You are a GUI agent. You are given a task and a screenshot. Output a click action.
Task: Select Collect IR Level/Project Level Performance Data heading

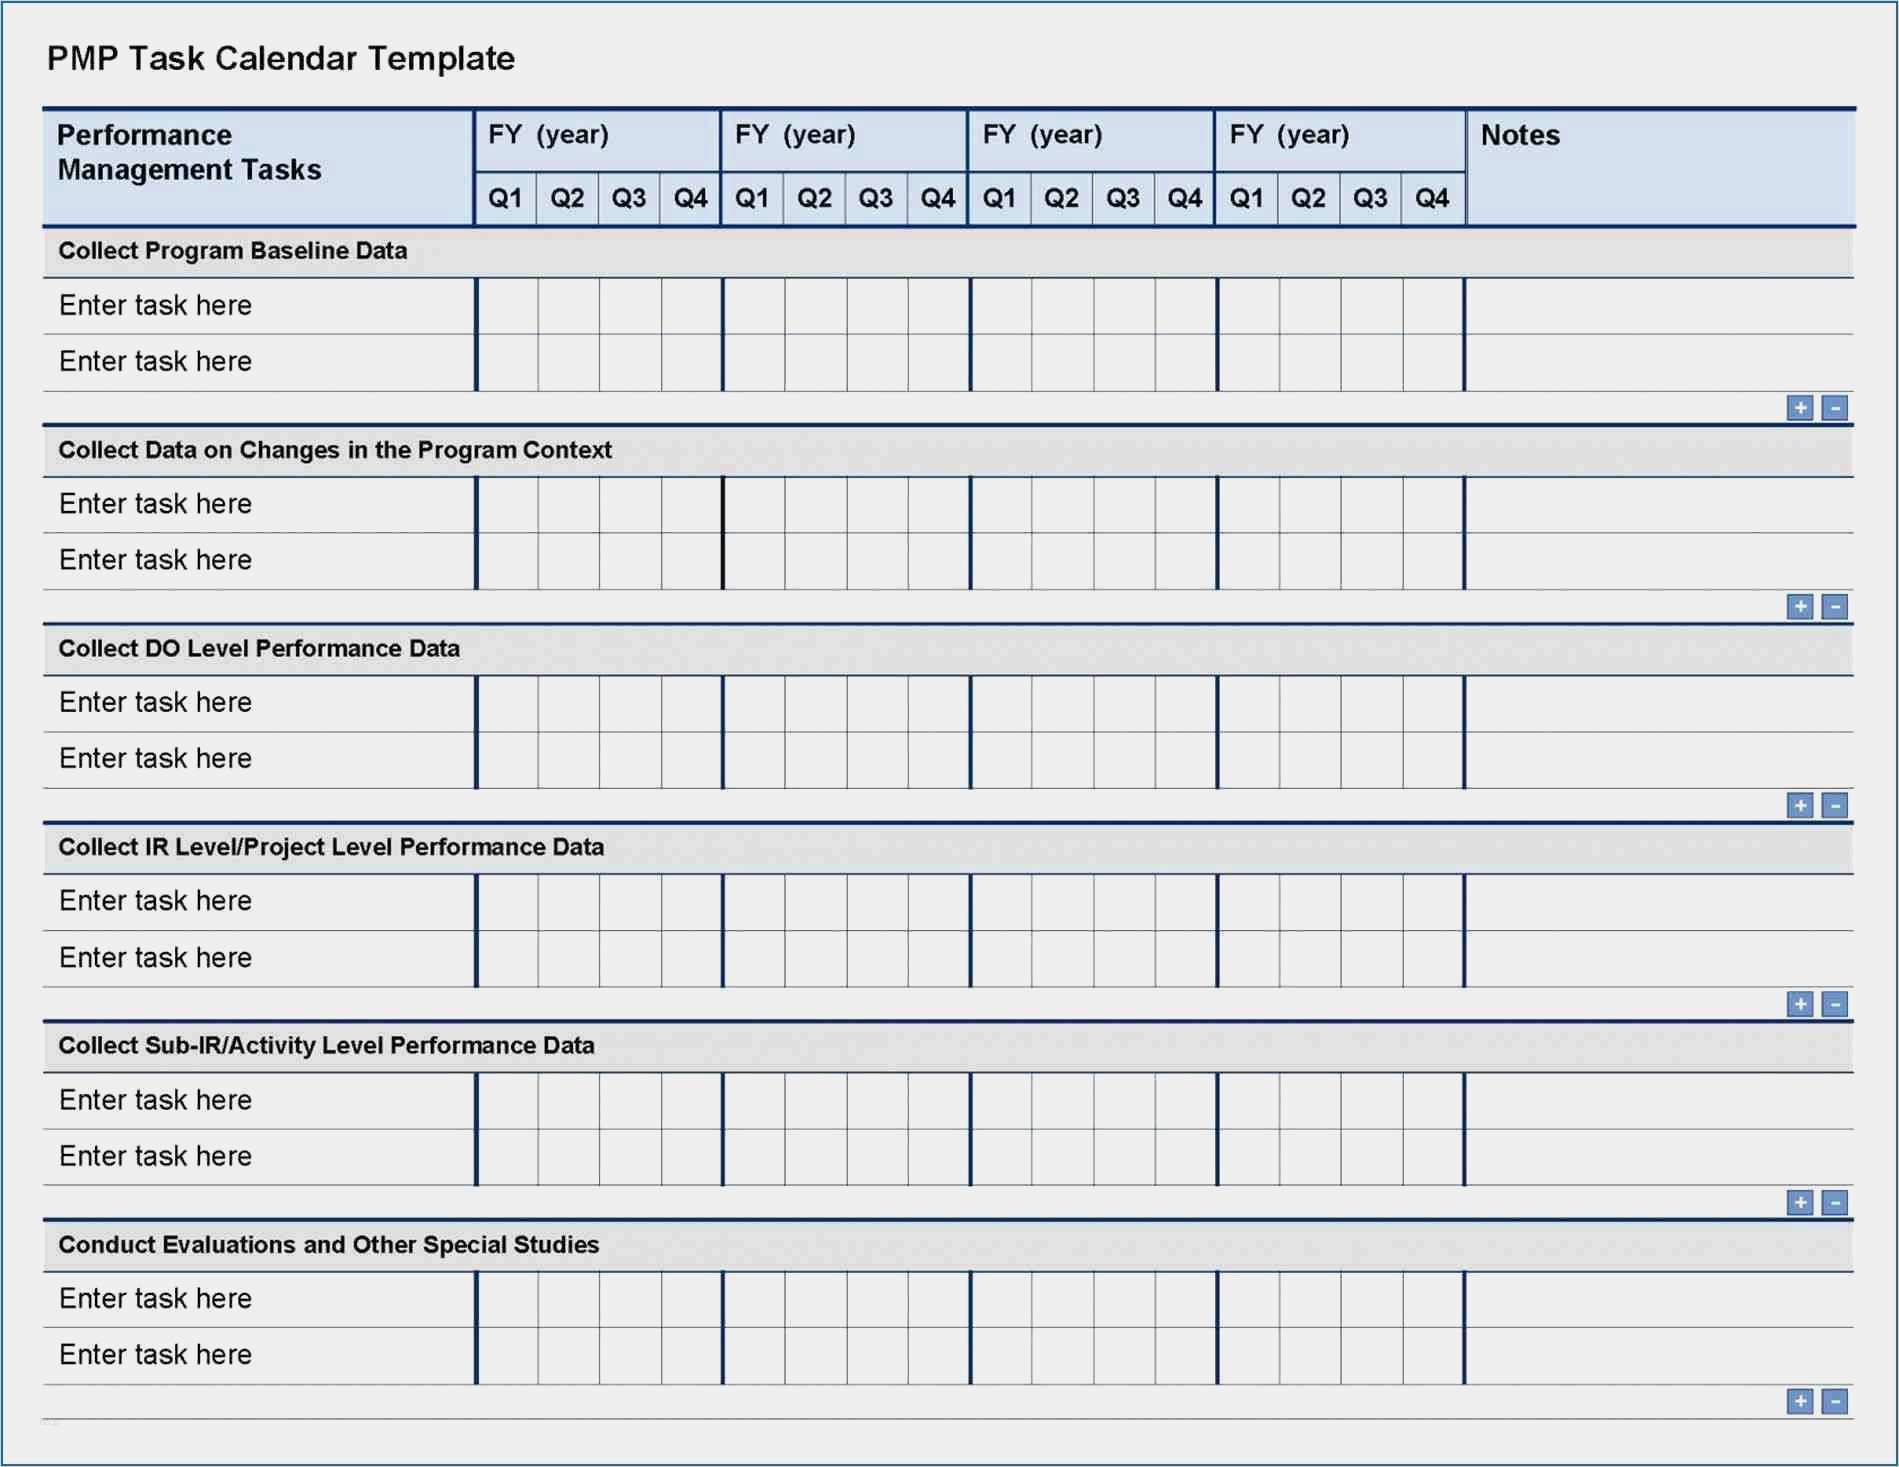pyautogui.click(x=331, y=847)
